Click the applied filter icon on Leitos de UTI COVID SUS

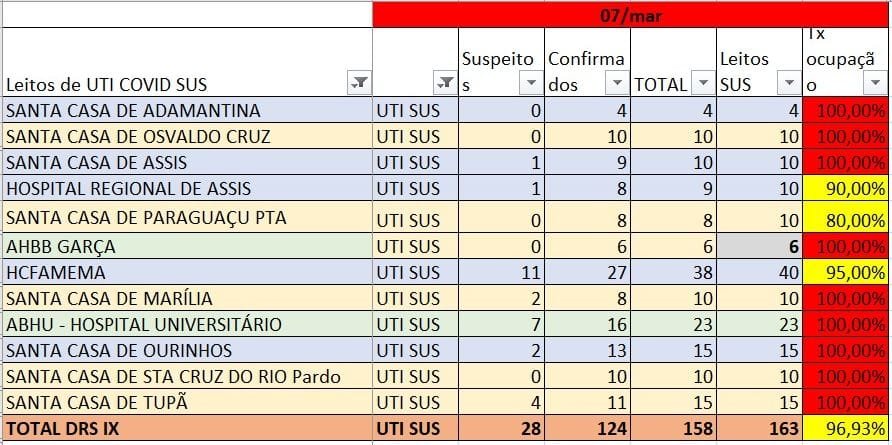click(x=359, y=84)
